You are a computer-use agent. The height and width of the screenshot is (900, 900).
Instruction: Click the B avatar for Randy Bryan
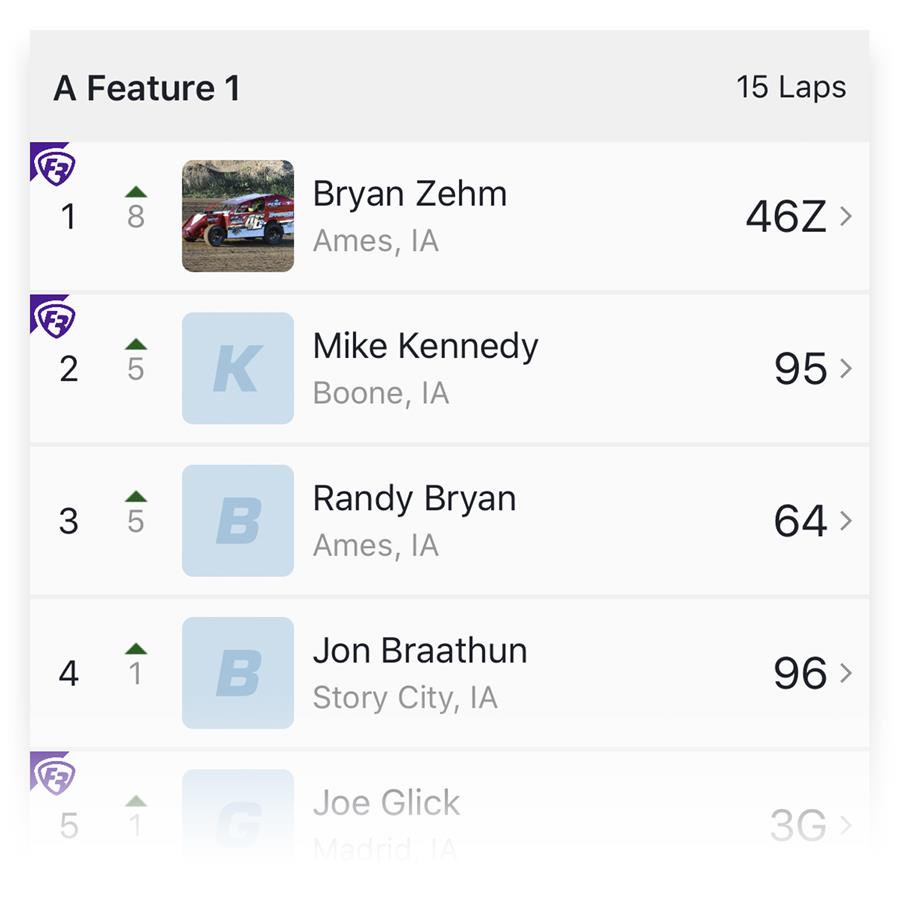click(x=238, y=521)
